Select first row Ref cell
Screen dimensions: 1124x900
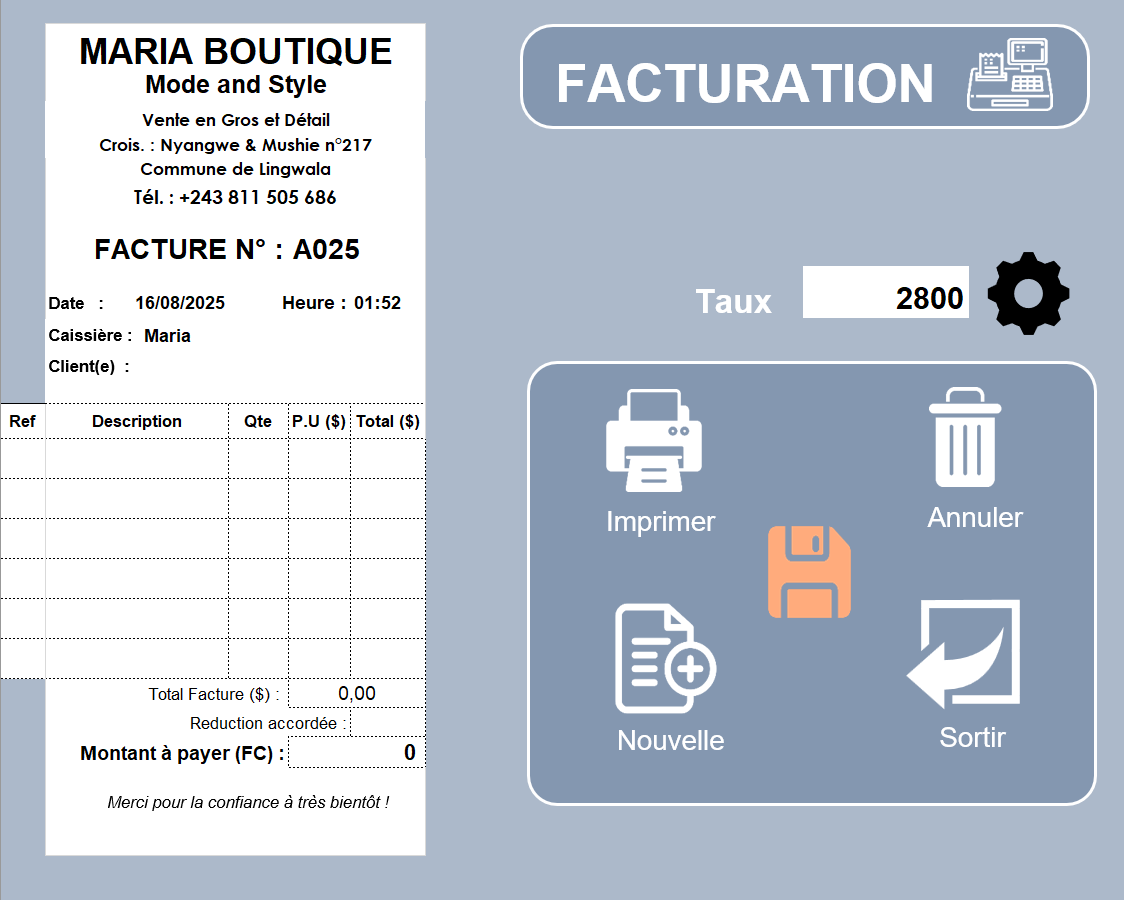pos(22,459)
